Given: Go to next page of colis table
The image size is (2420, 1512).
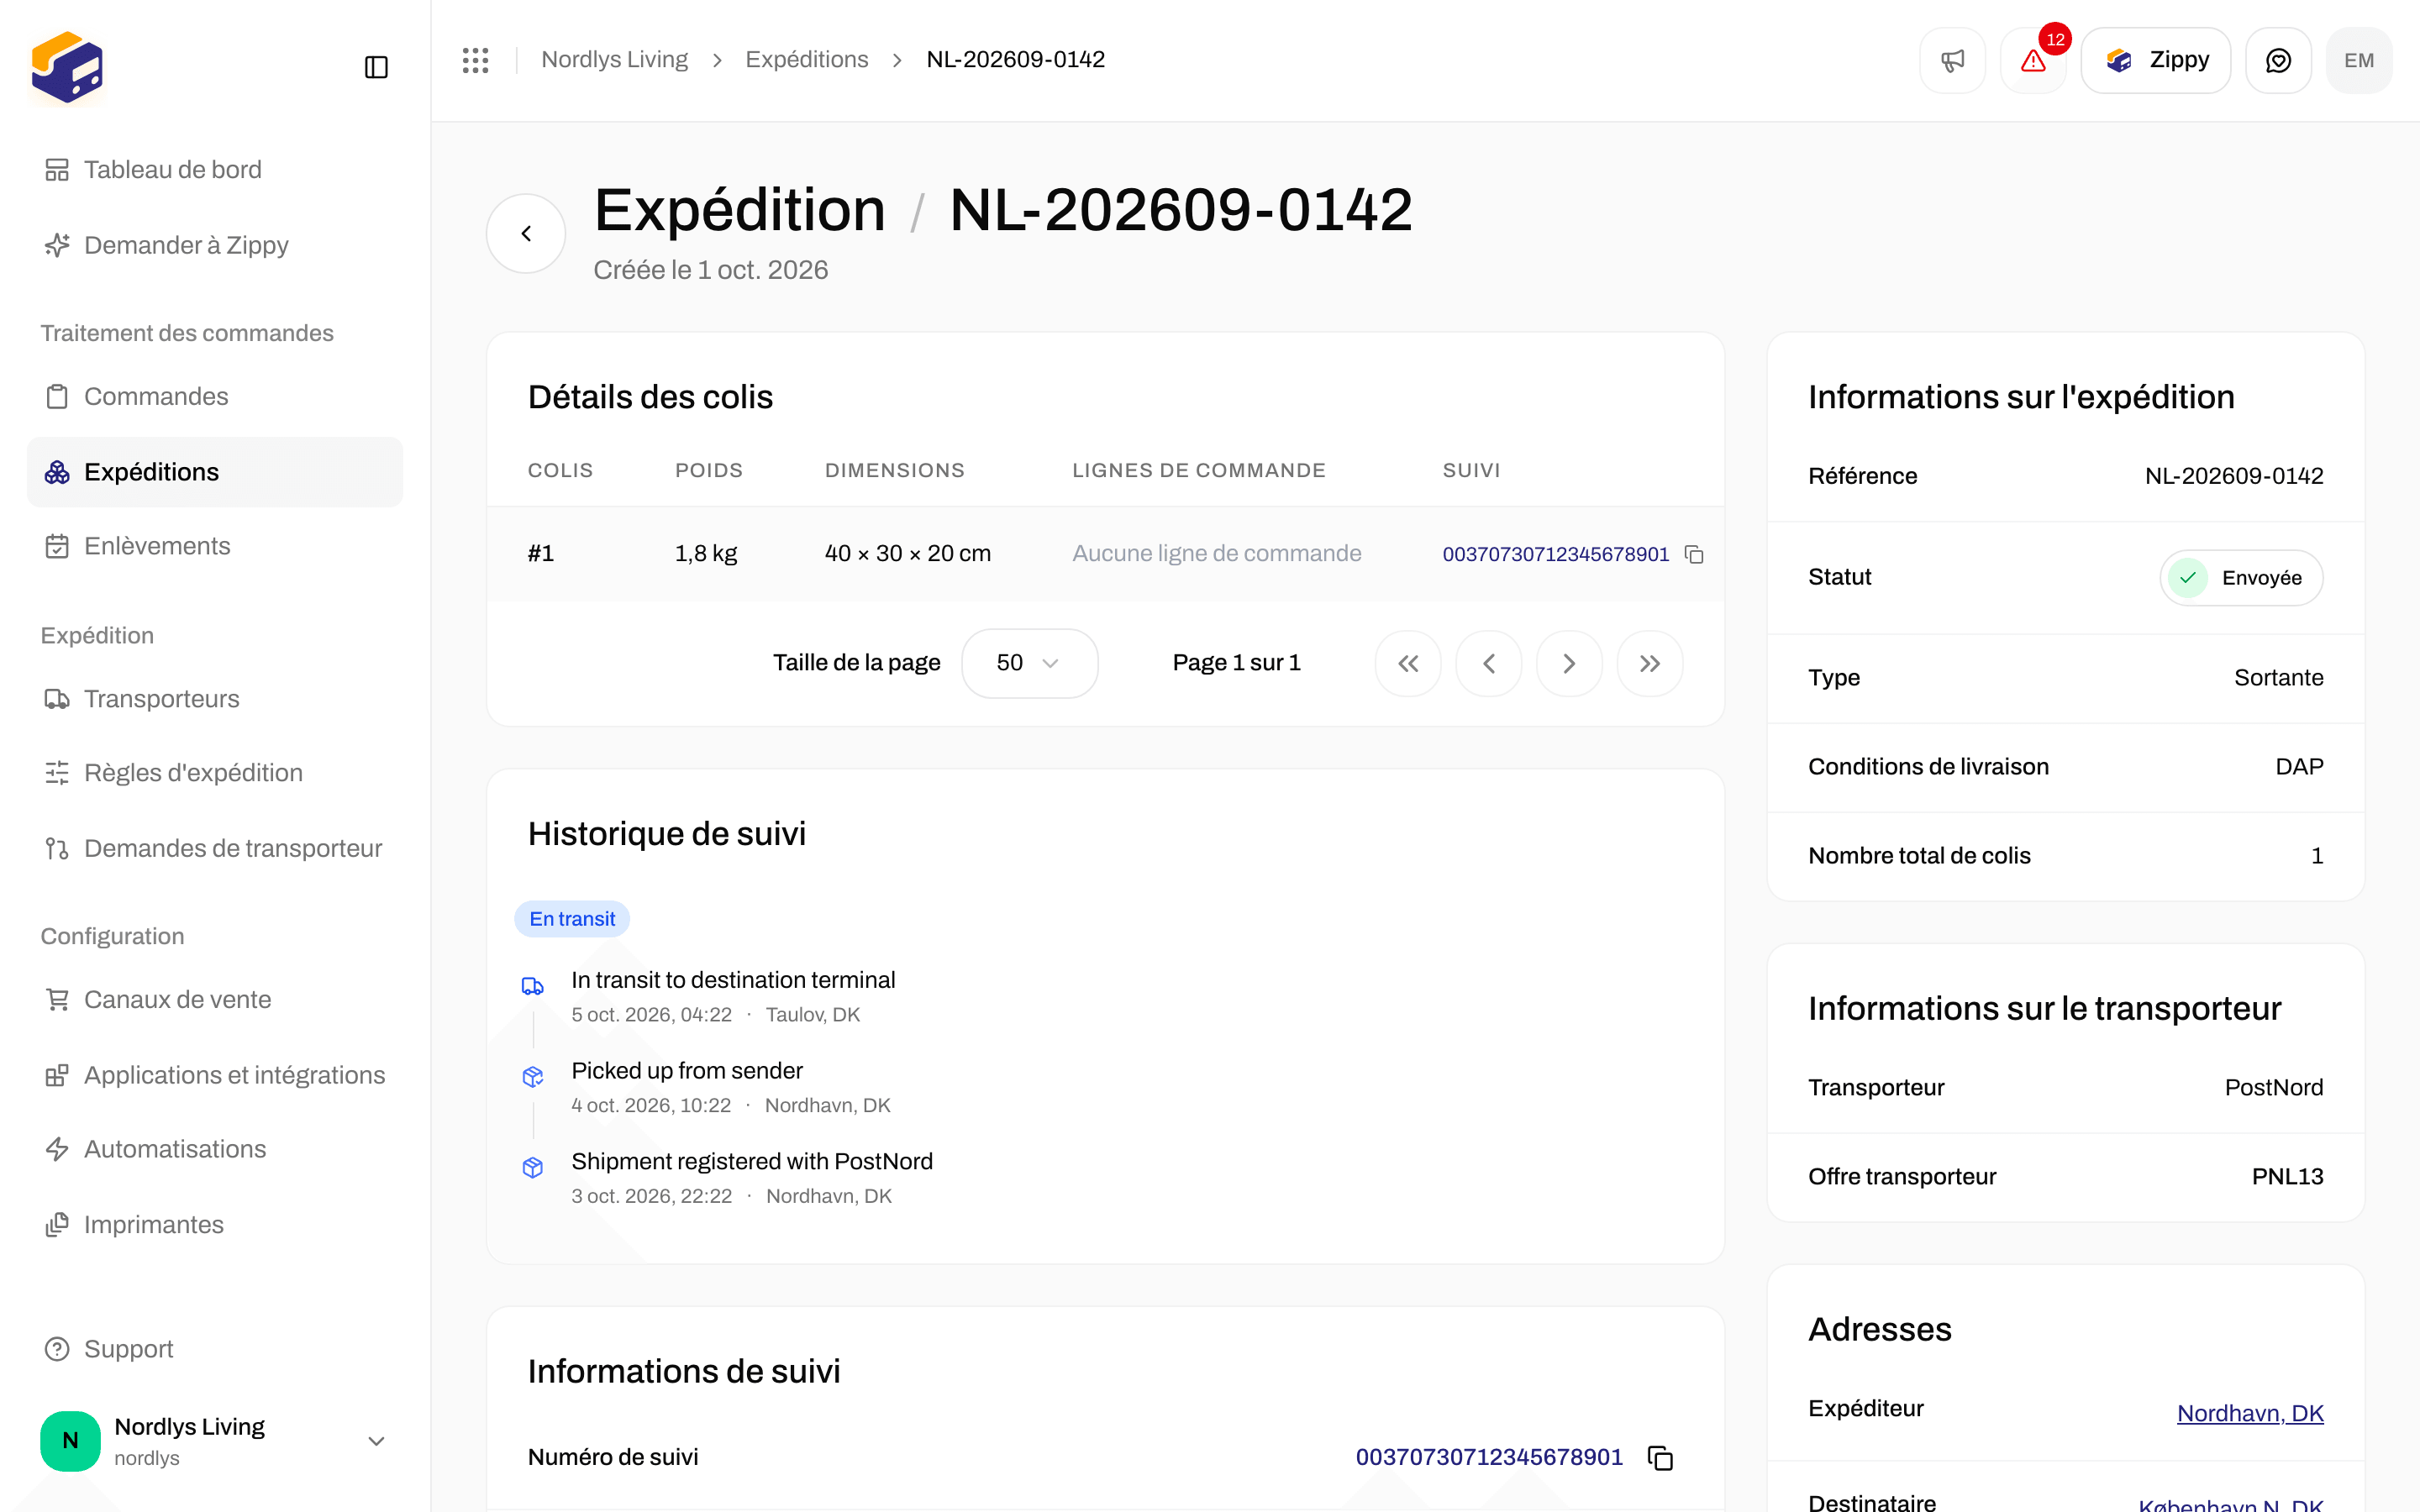Looking at the screenshot, I should (x=1569, y=663).
